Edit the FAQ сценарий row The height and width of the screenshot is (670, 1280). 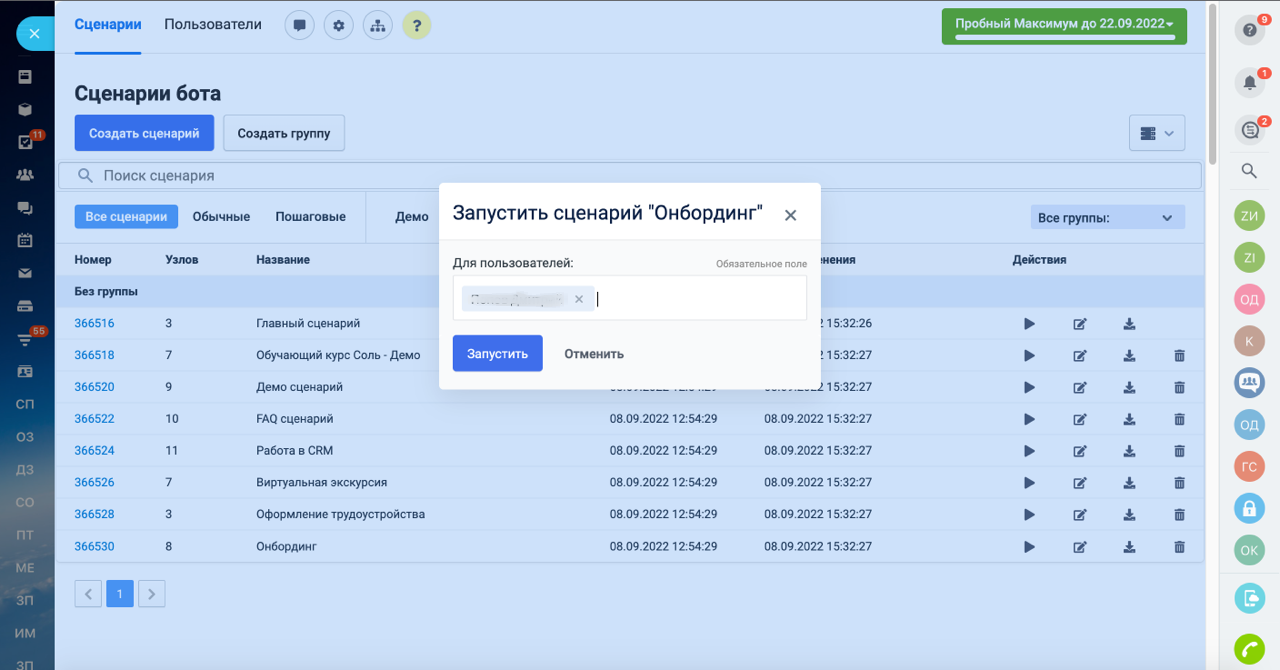[1080, 419]
